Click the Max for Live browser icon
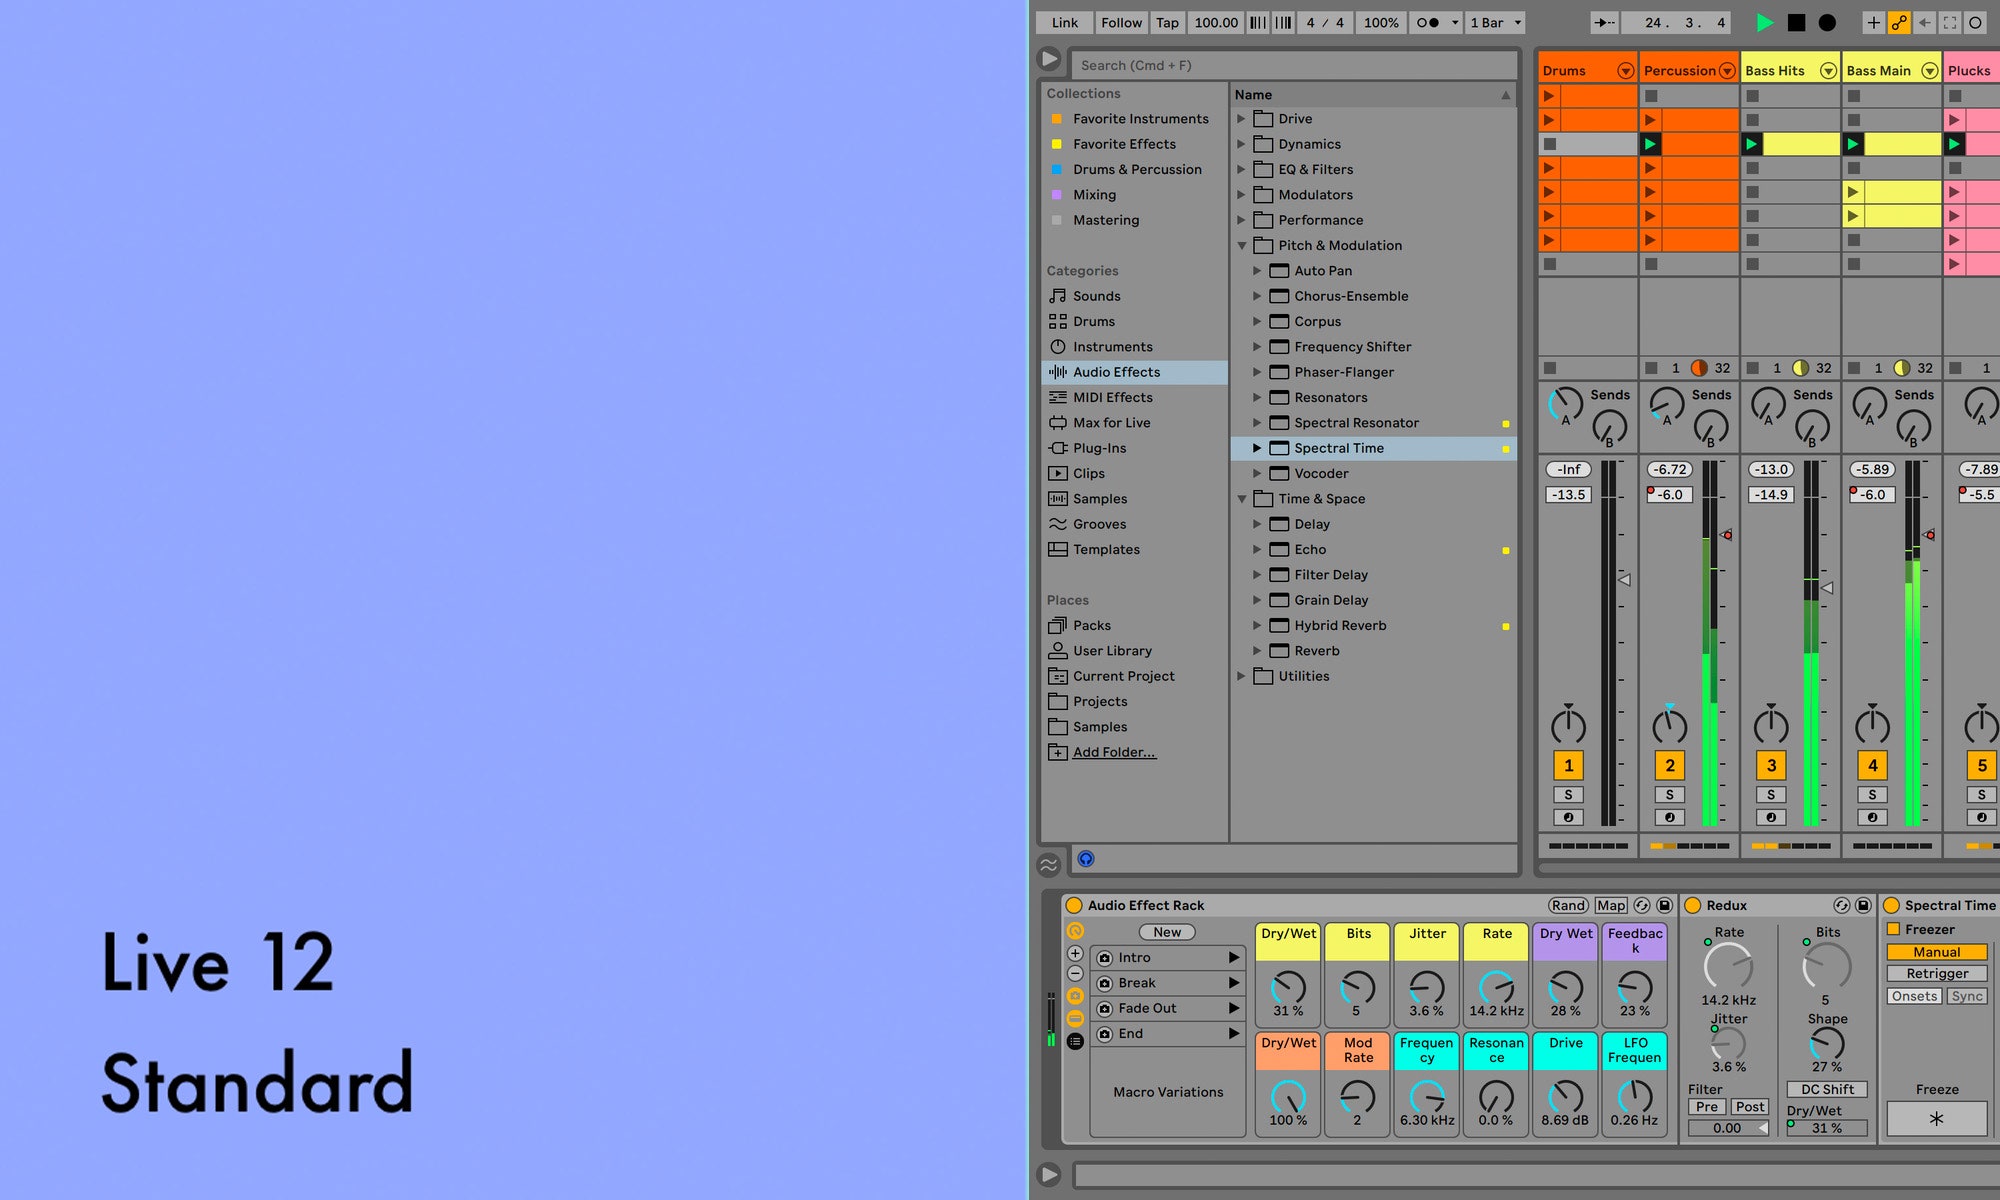 1059,422
